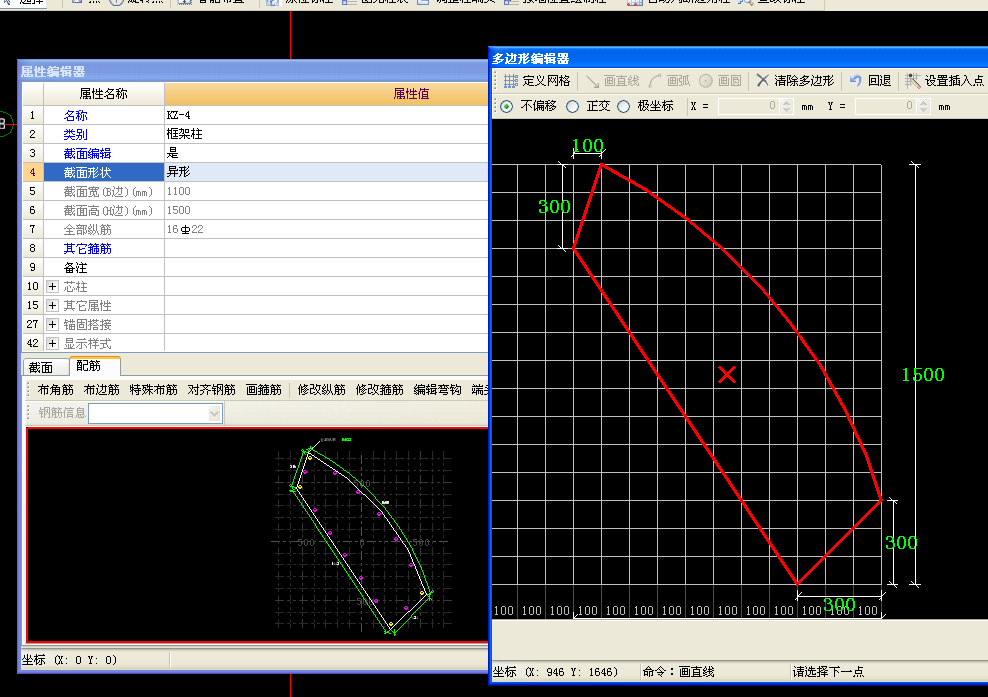Click the 画箍筋 toolbar button
This screenshot has height=697, width=988.
point(263,390)
